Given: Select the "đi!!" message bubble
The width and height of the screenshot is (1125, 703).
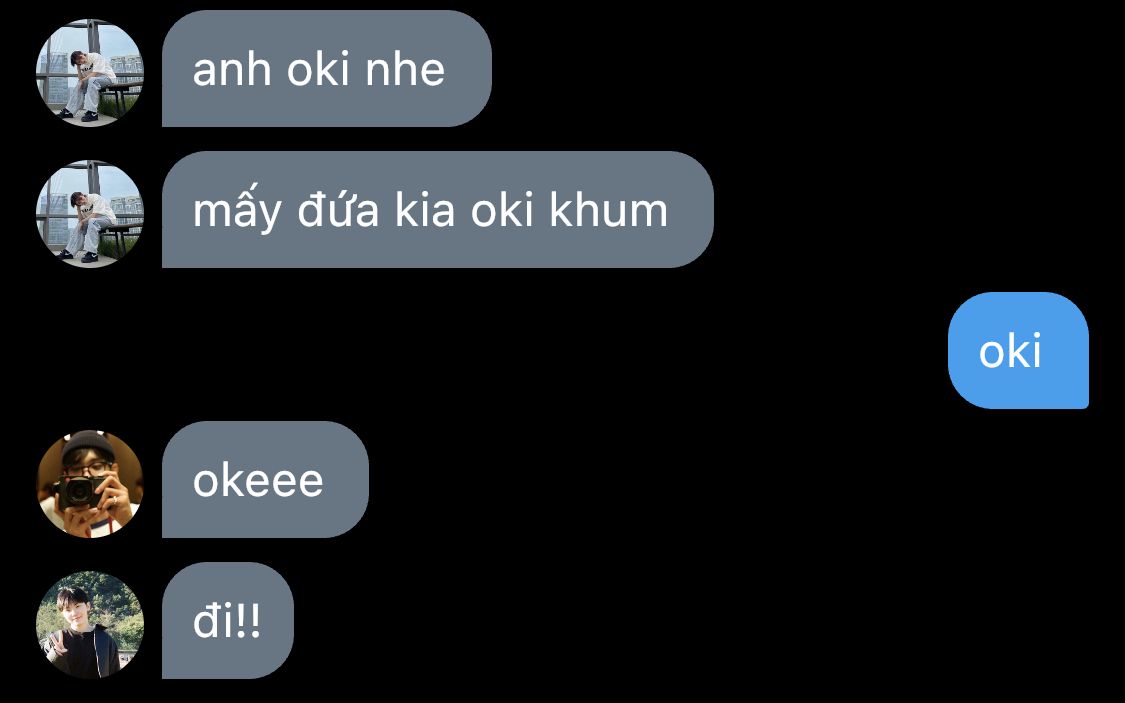Looking at the screenshot, I should 227,621.
